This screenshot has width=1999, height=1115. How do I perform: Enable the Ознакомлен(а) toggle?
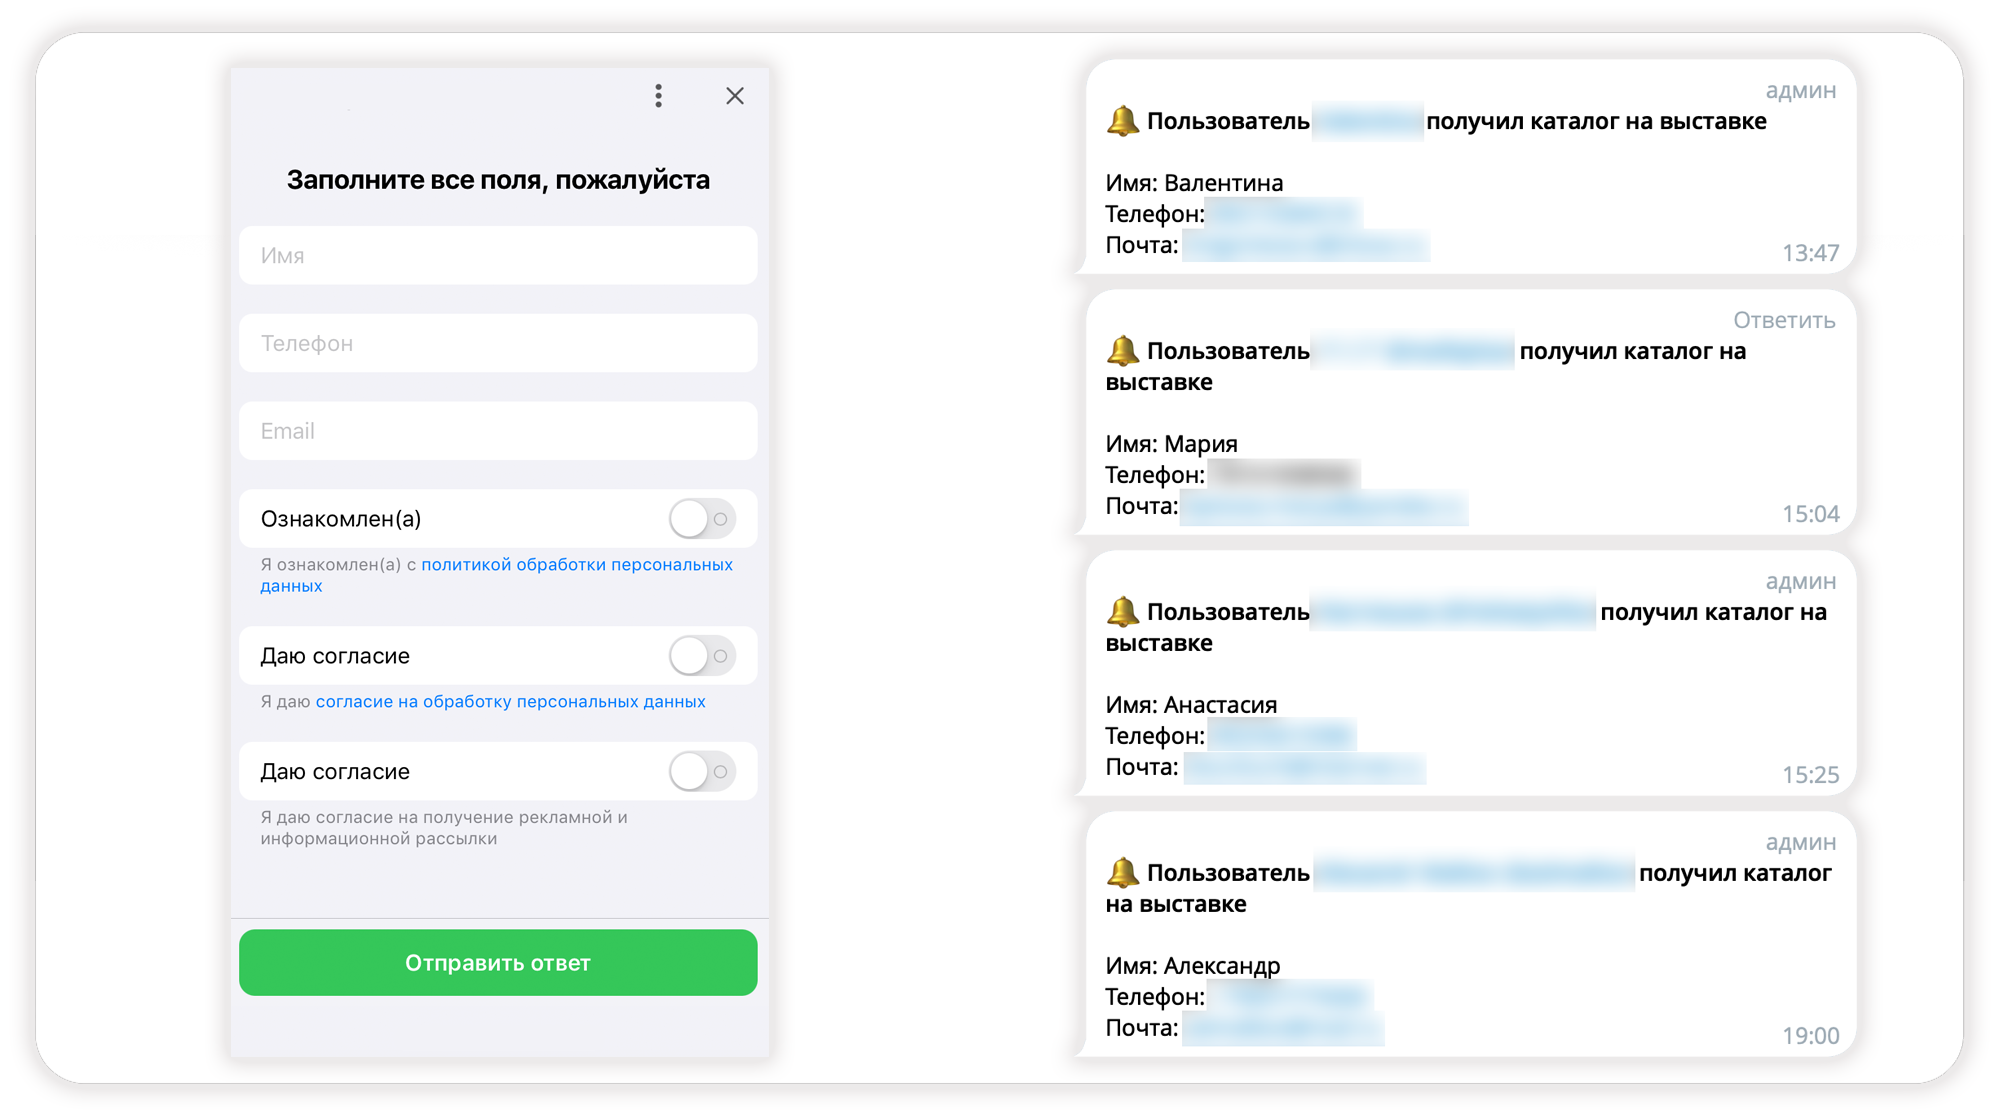coord(701,519)
